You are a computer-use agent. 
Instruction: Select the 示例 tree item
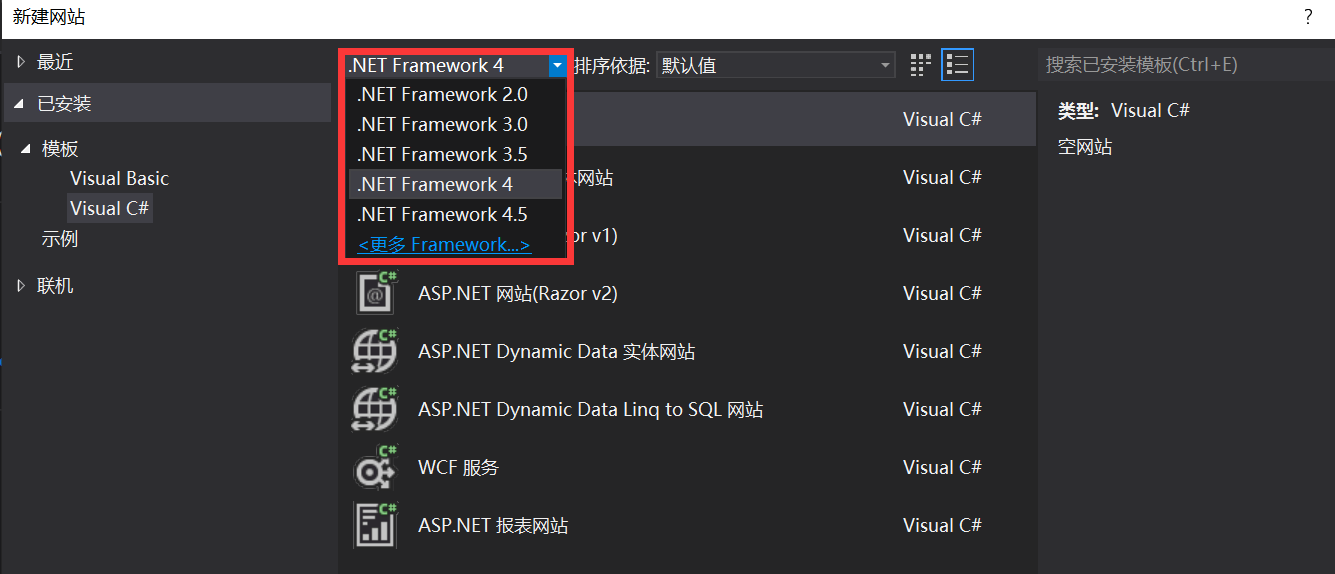[60, 240]
